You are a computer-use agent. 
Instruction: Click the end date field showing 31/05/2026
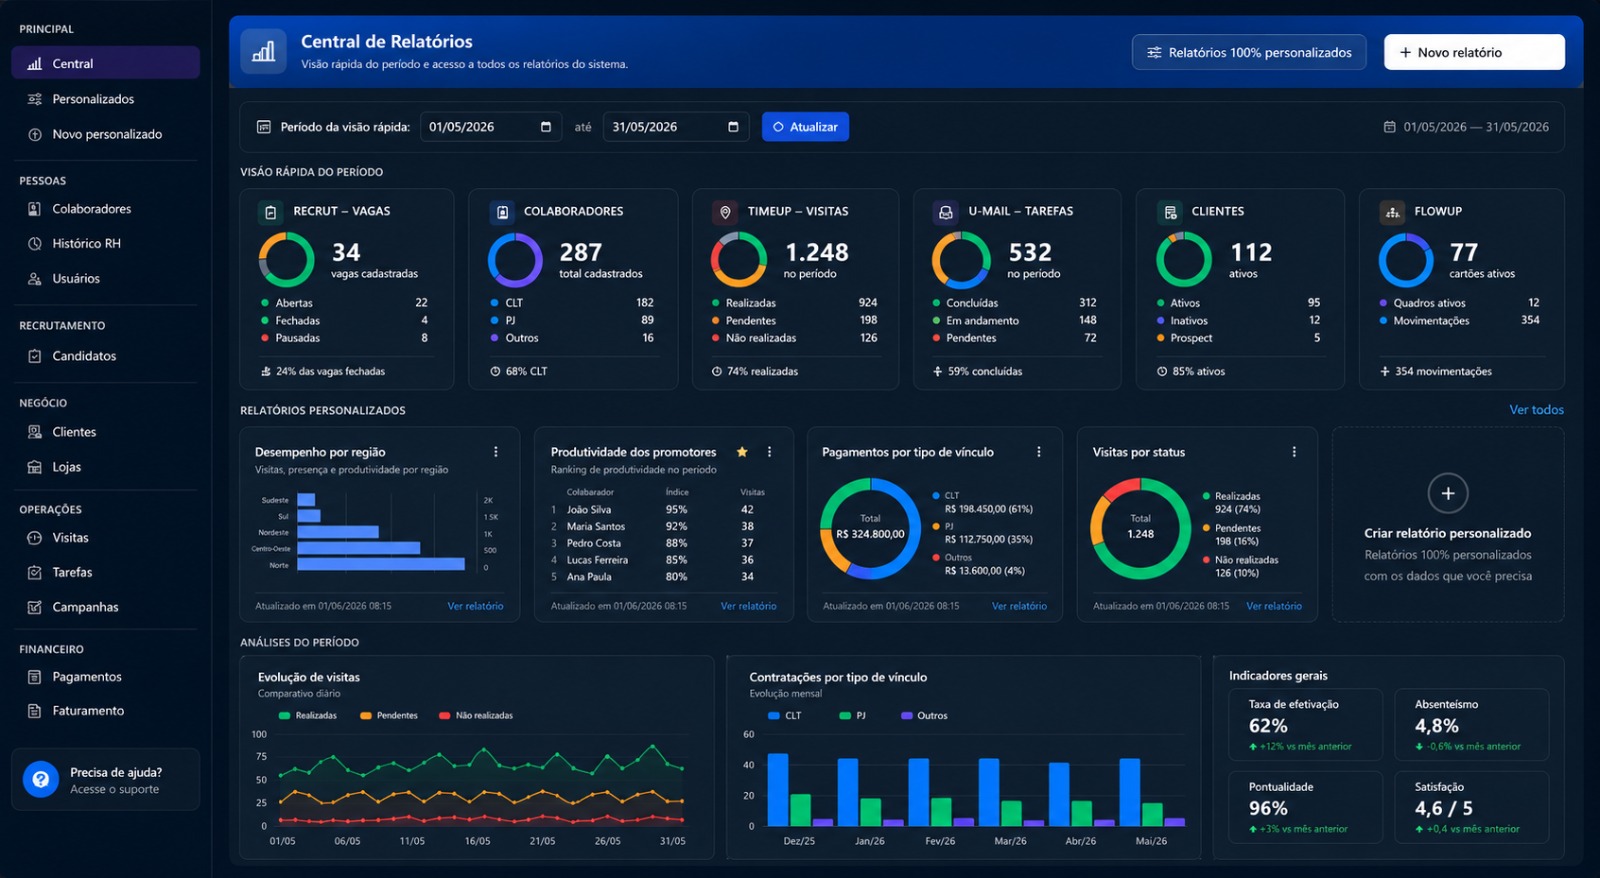676,127
